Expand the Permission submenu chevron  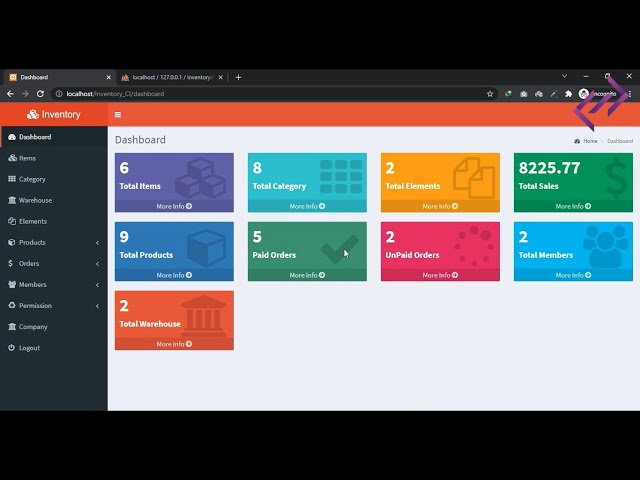(x=97, y=306)
